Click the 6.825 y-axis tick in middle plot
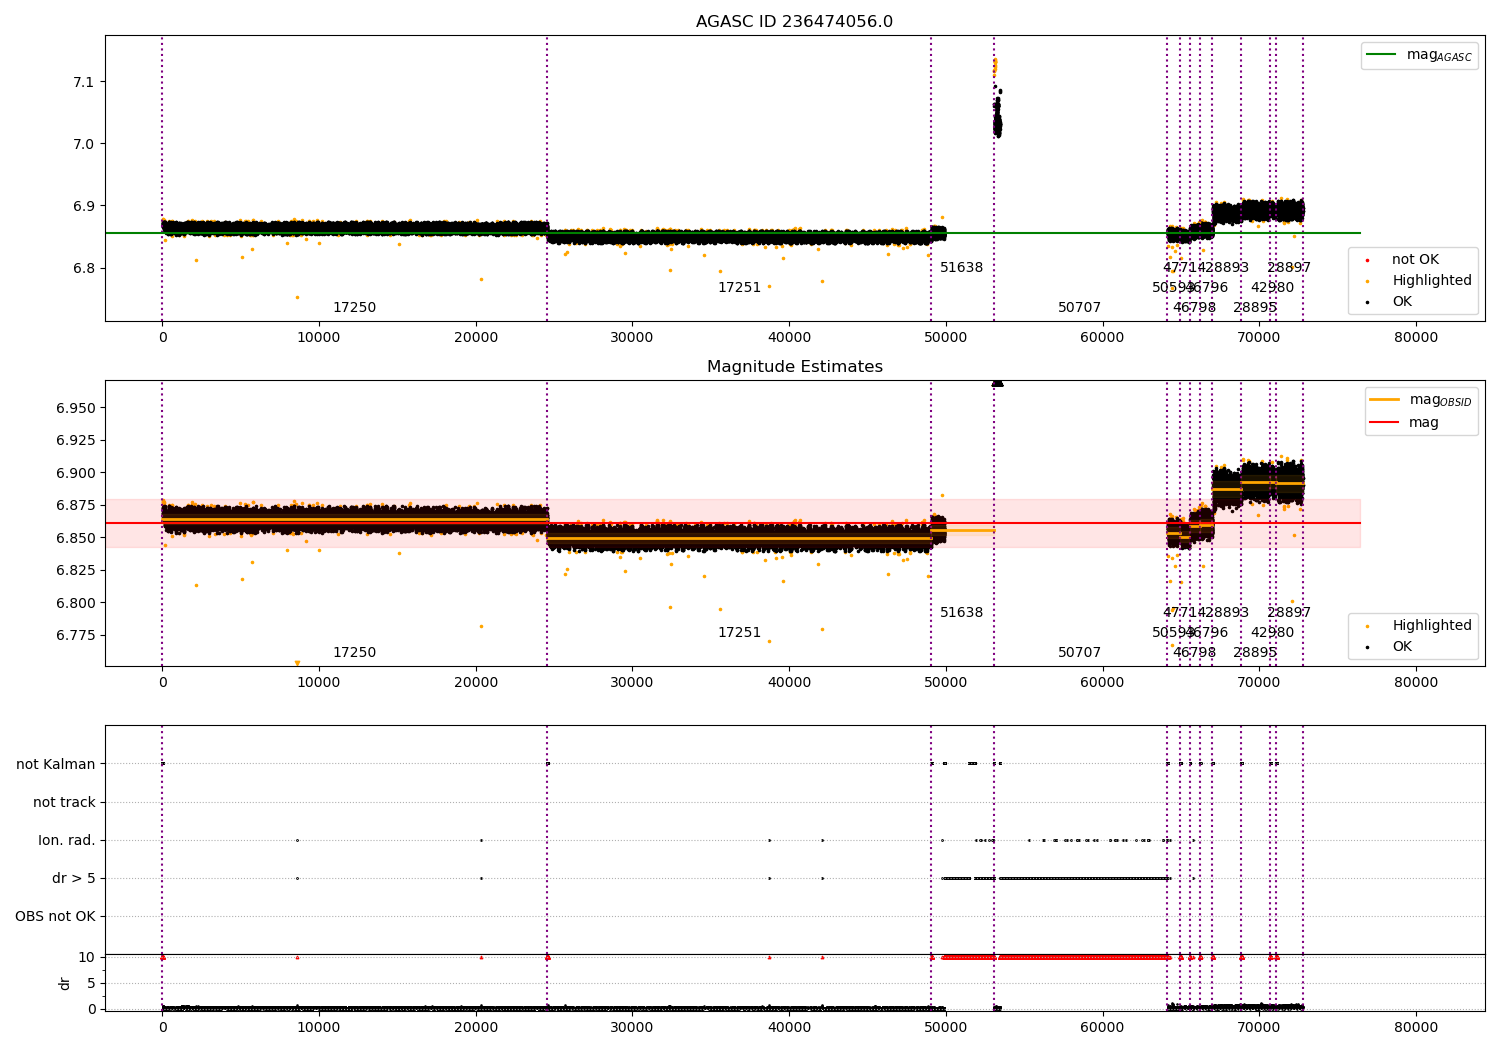The height and width of the screenshot is (1050, 1500). (76, 570)
